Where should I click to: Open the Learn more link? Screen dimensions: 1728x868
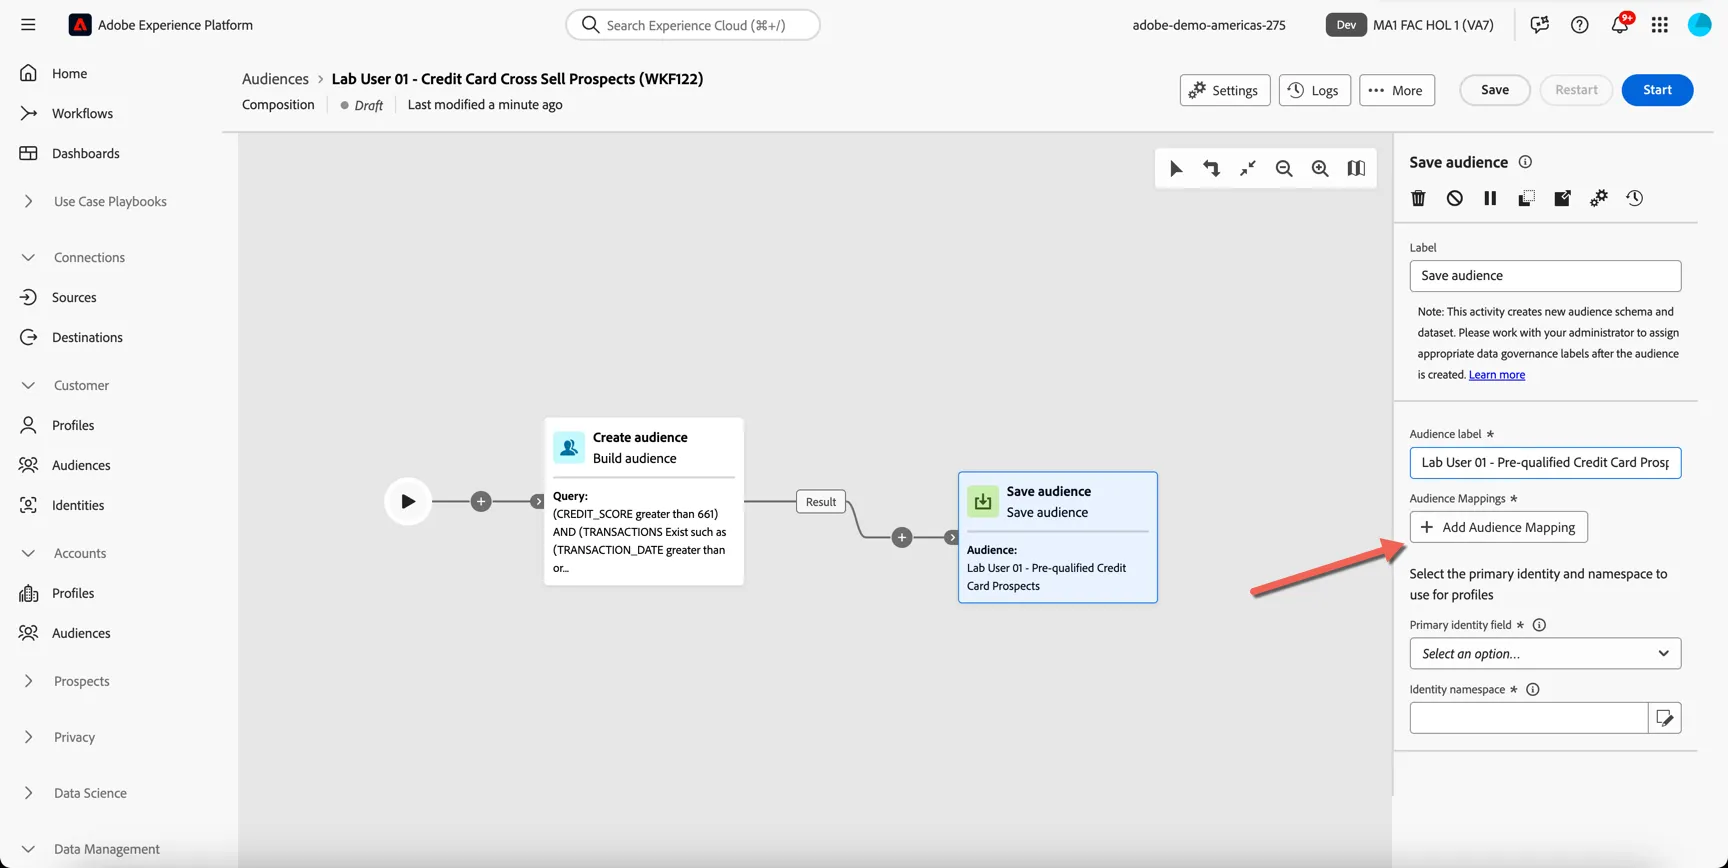point(1497,375)
